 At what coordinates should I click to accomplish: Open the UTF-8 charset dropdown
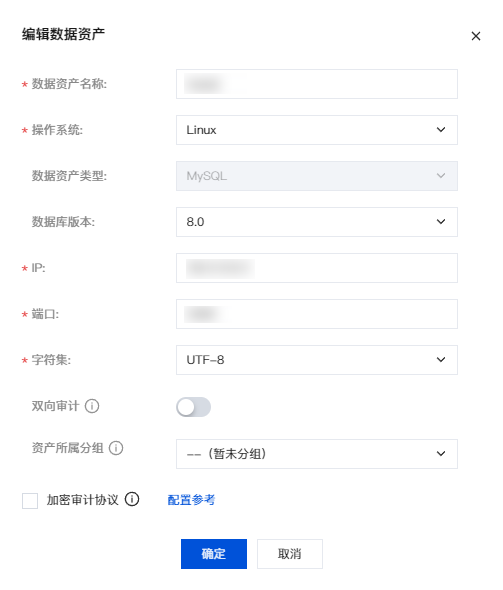(317, 360)
